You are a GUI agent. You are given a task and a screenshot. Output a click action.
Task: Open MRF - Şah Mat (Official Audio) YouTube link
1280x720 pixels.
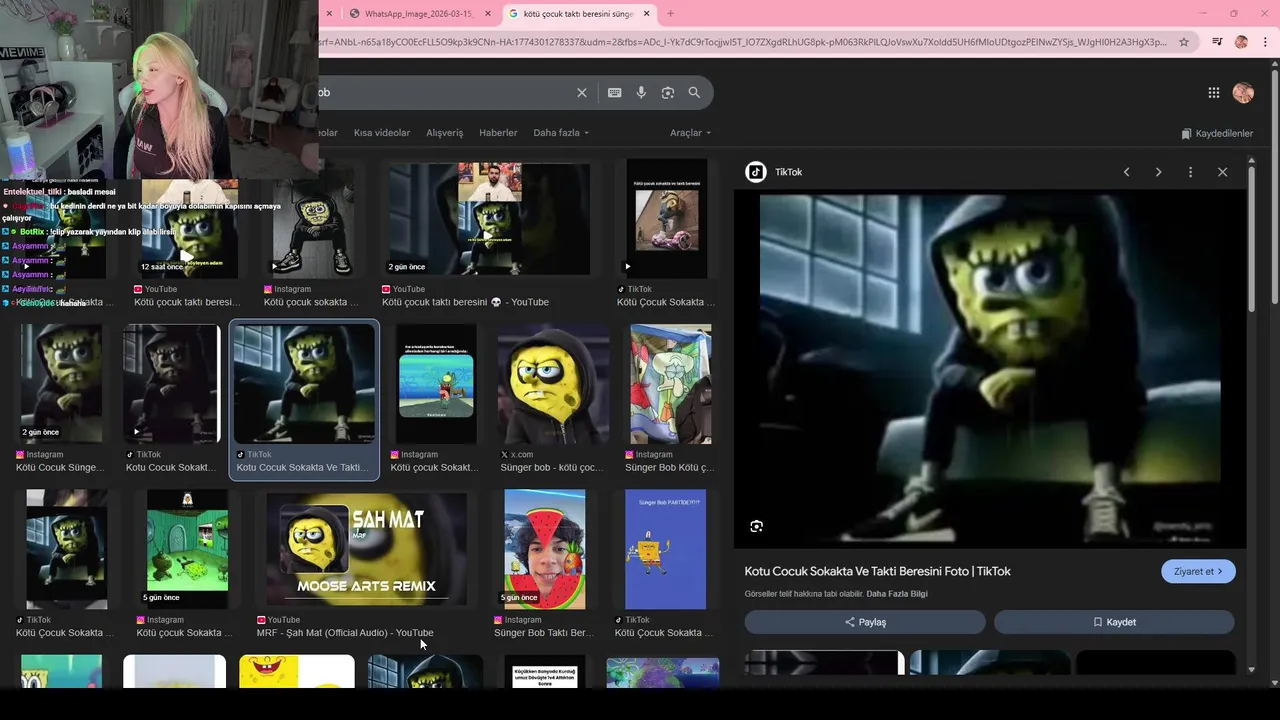tap(345, 633)
